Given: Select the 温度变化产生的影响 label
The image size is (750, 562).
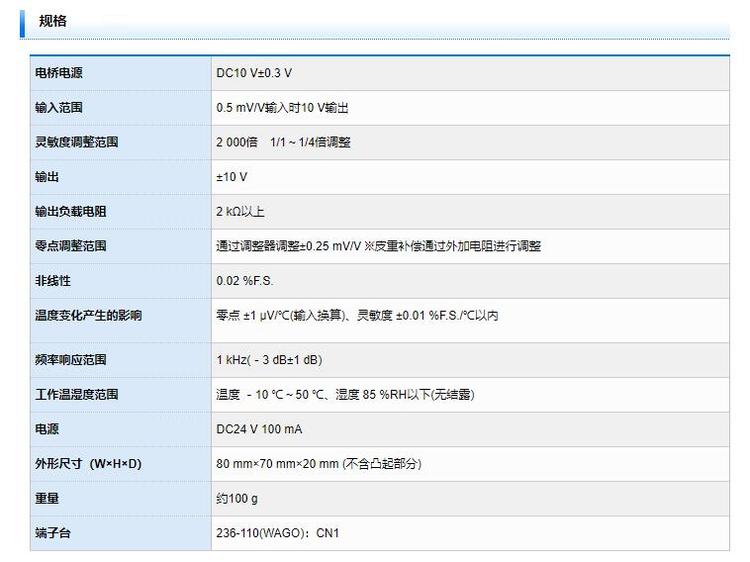Looking at the screenshot, I should (89, 316).
